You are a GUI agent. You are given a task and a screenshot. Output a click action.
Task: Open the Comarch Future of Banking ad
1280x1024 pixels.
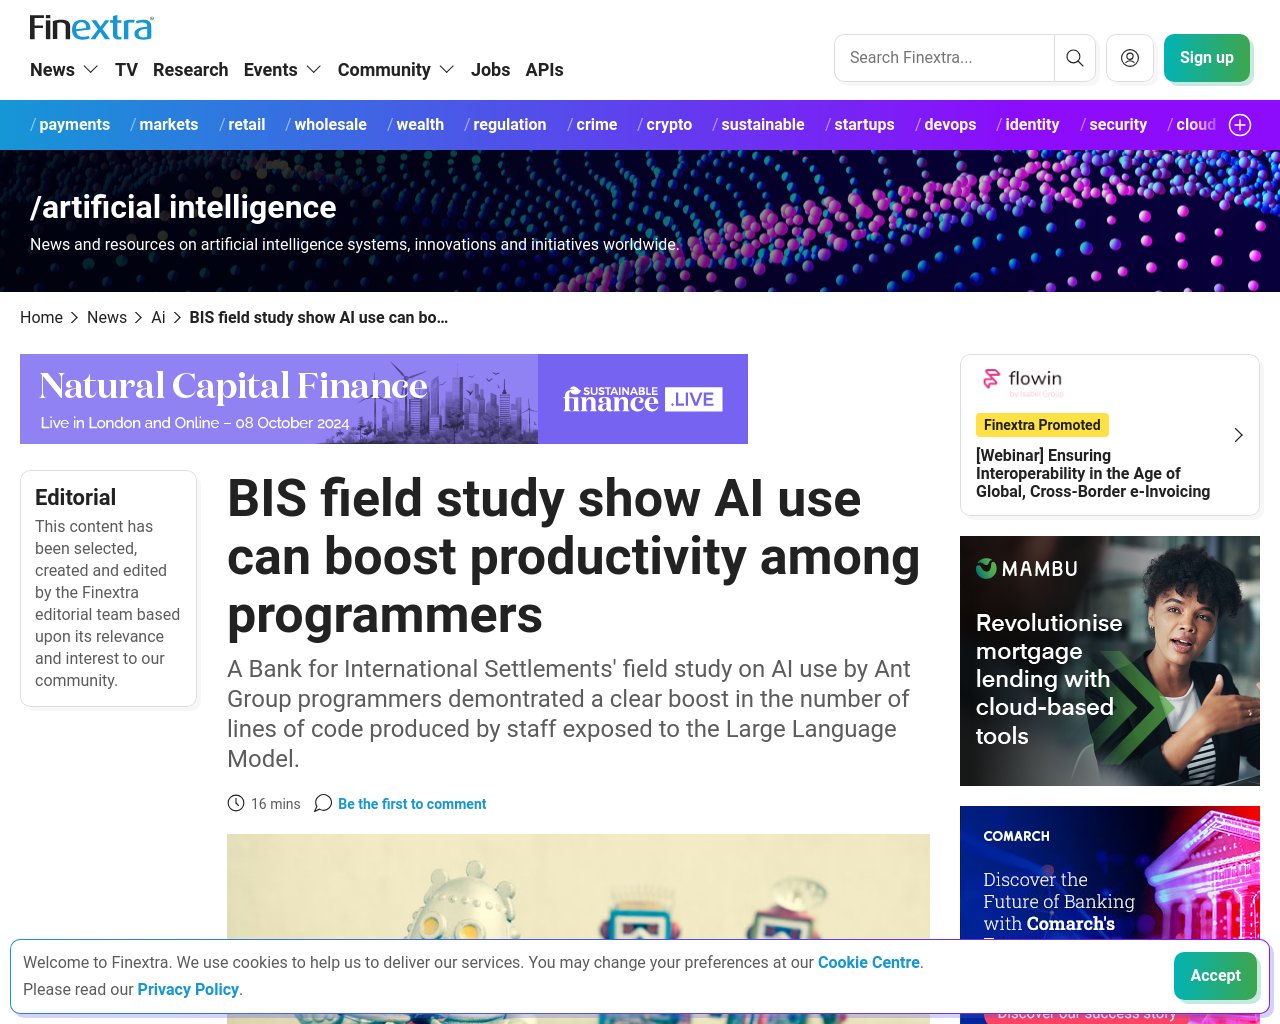point(1110,872)
